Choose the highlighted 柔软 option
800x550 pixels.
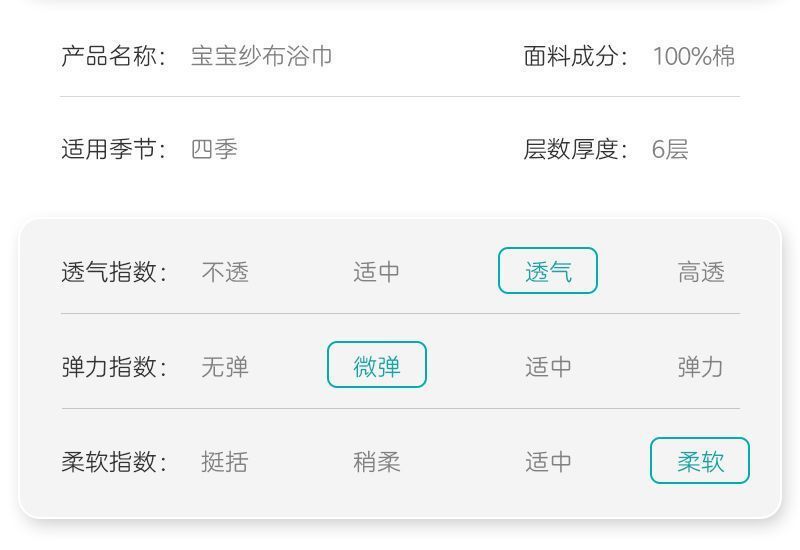pos(699,460)
